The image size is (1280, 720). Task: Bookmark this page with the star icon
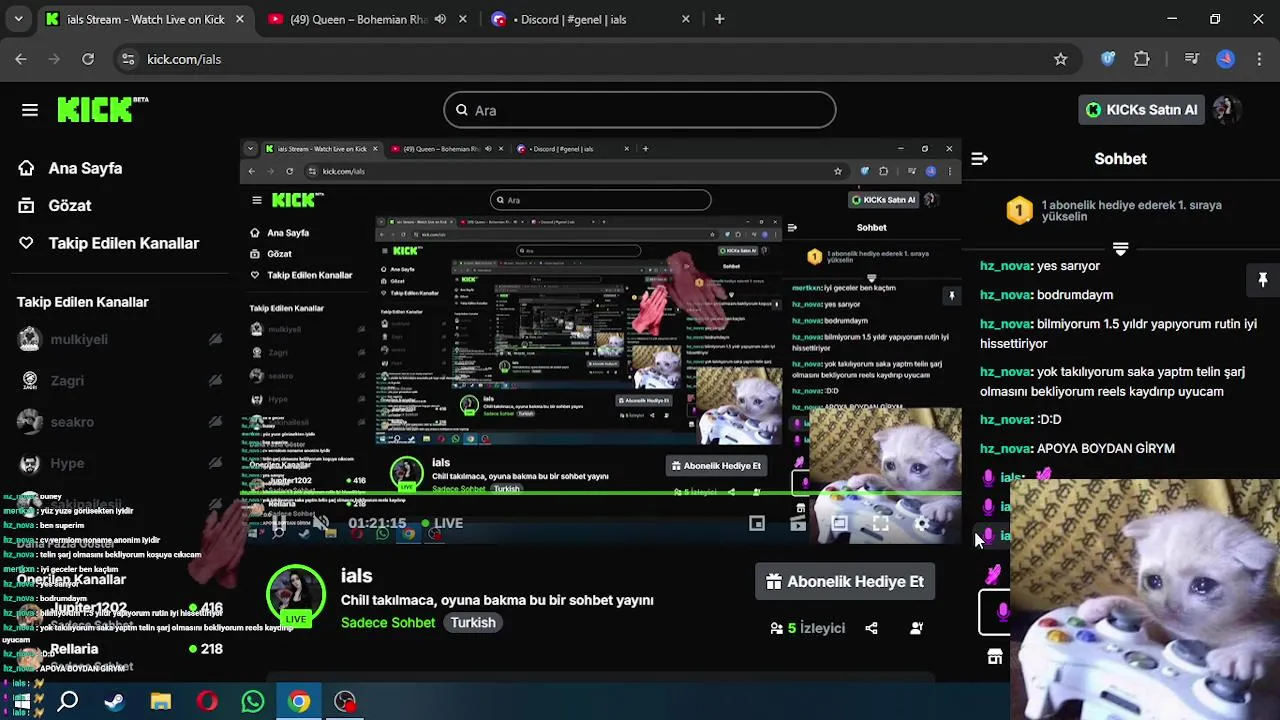click(1060, 59)
